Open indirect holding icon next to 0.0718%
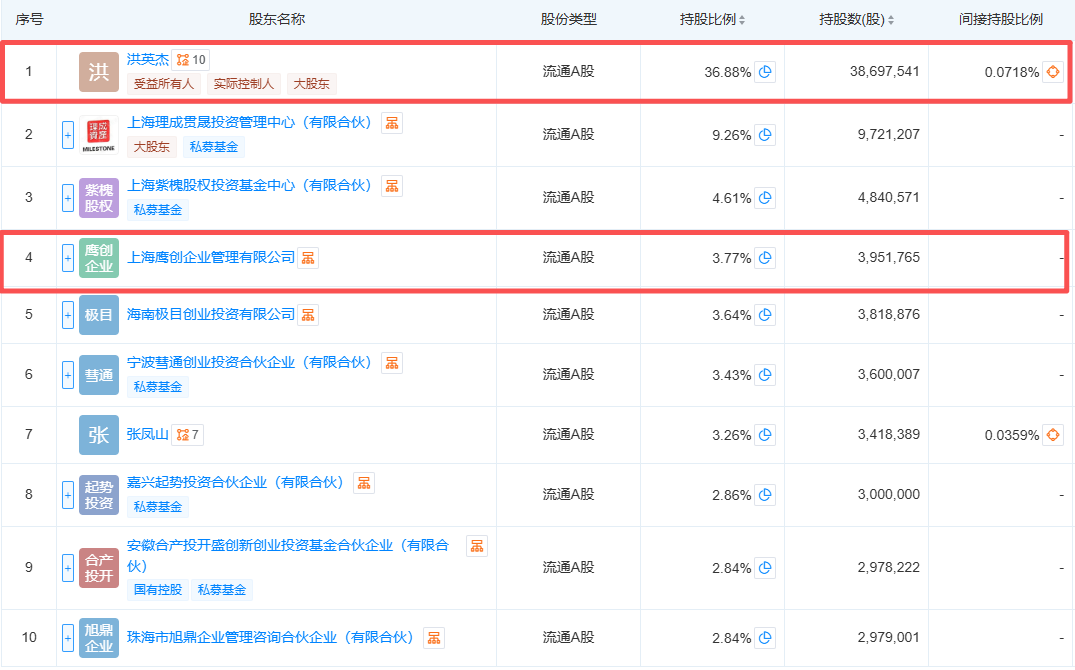The image size is (1075, 670). (x=1053, y=71)
